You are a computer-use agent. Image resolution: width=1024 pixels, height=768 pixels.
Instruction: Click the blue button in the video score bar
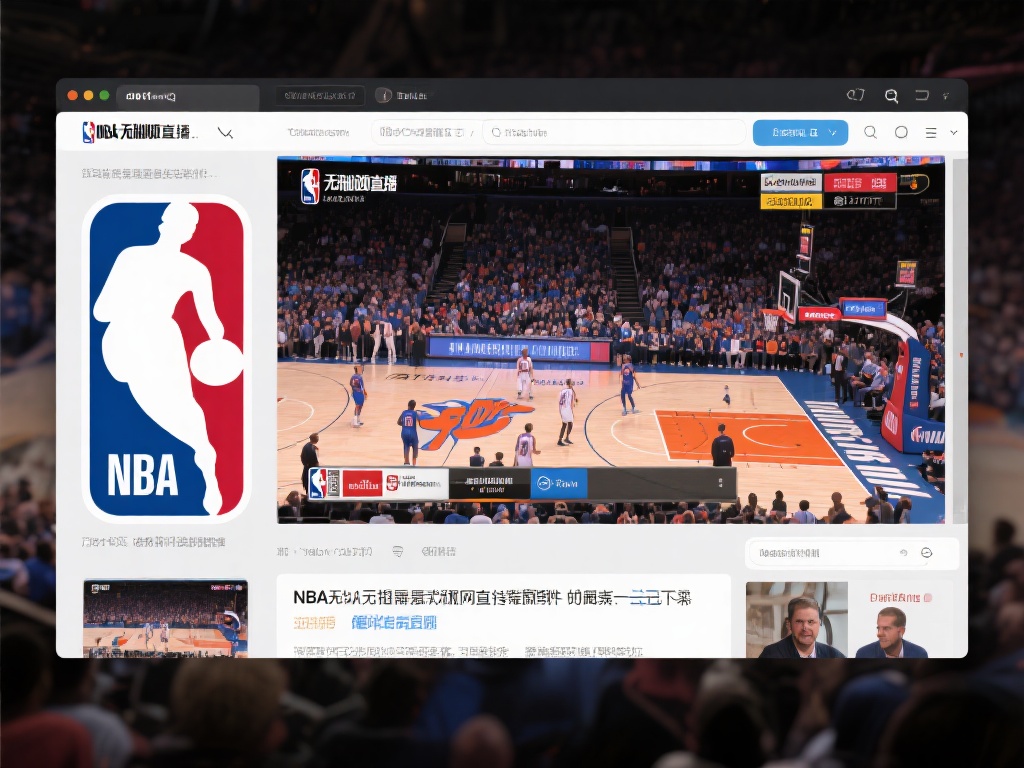tap(558, 483)
